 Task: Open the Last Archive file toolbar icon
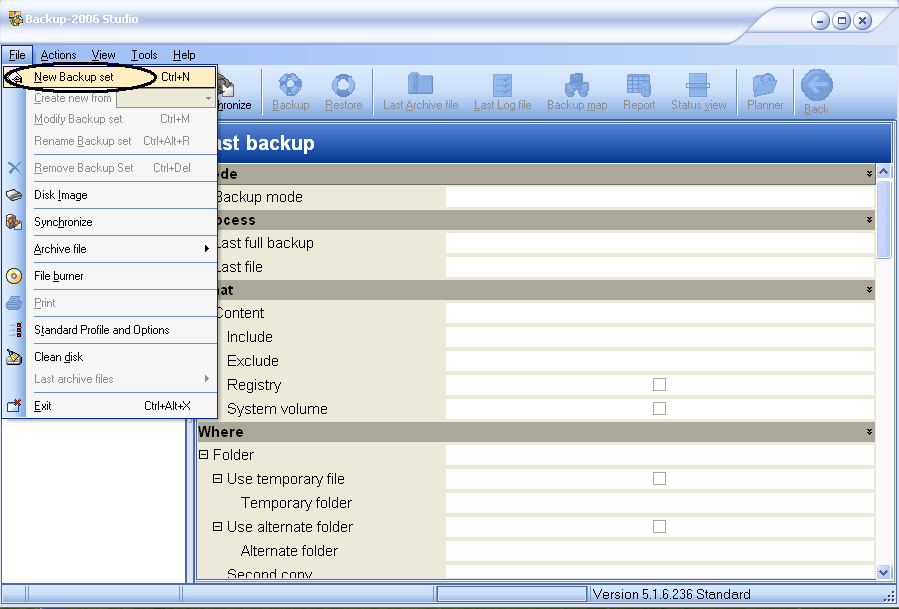(x=420, y=84)
